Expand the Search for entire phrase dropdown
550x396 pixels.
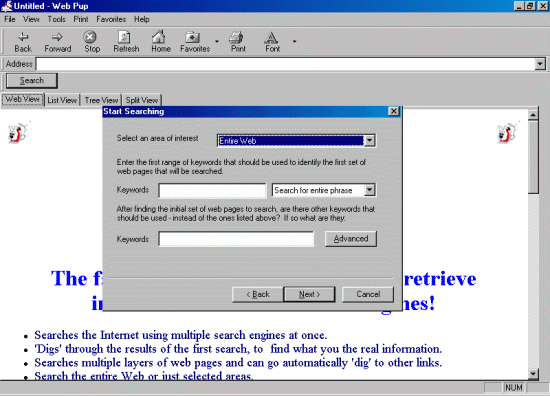click(369, 190)
